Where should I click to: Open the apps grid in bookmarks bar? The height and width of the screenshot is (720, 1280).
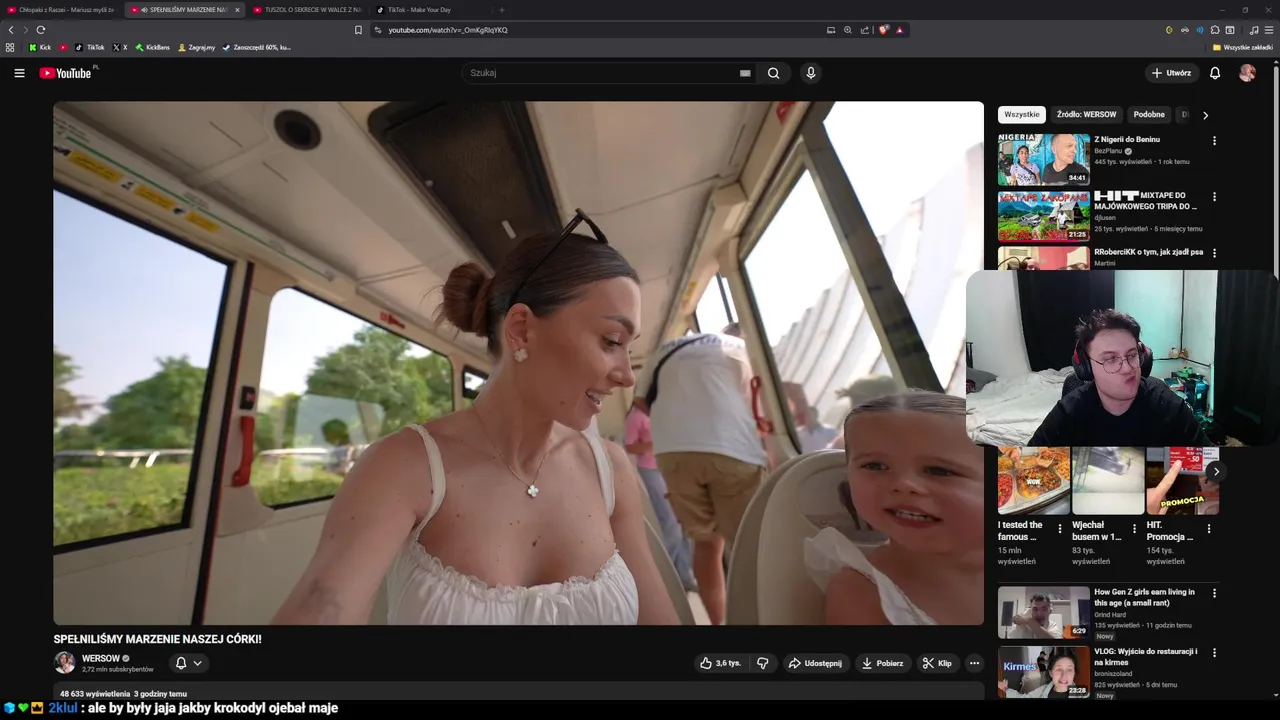(10, 47)
